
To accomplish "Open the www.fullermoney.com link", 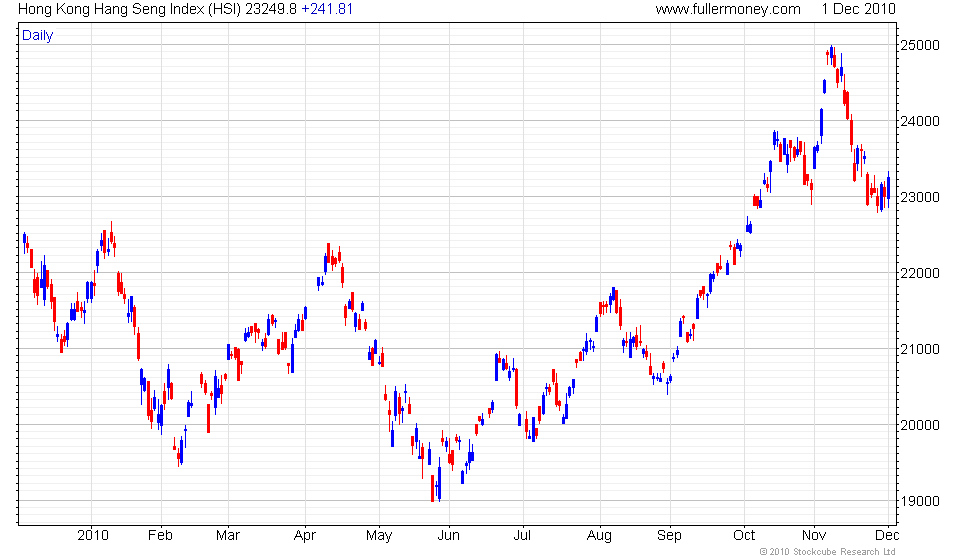I will click(x=728, y=9).
